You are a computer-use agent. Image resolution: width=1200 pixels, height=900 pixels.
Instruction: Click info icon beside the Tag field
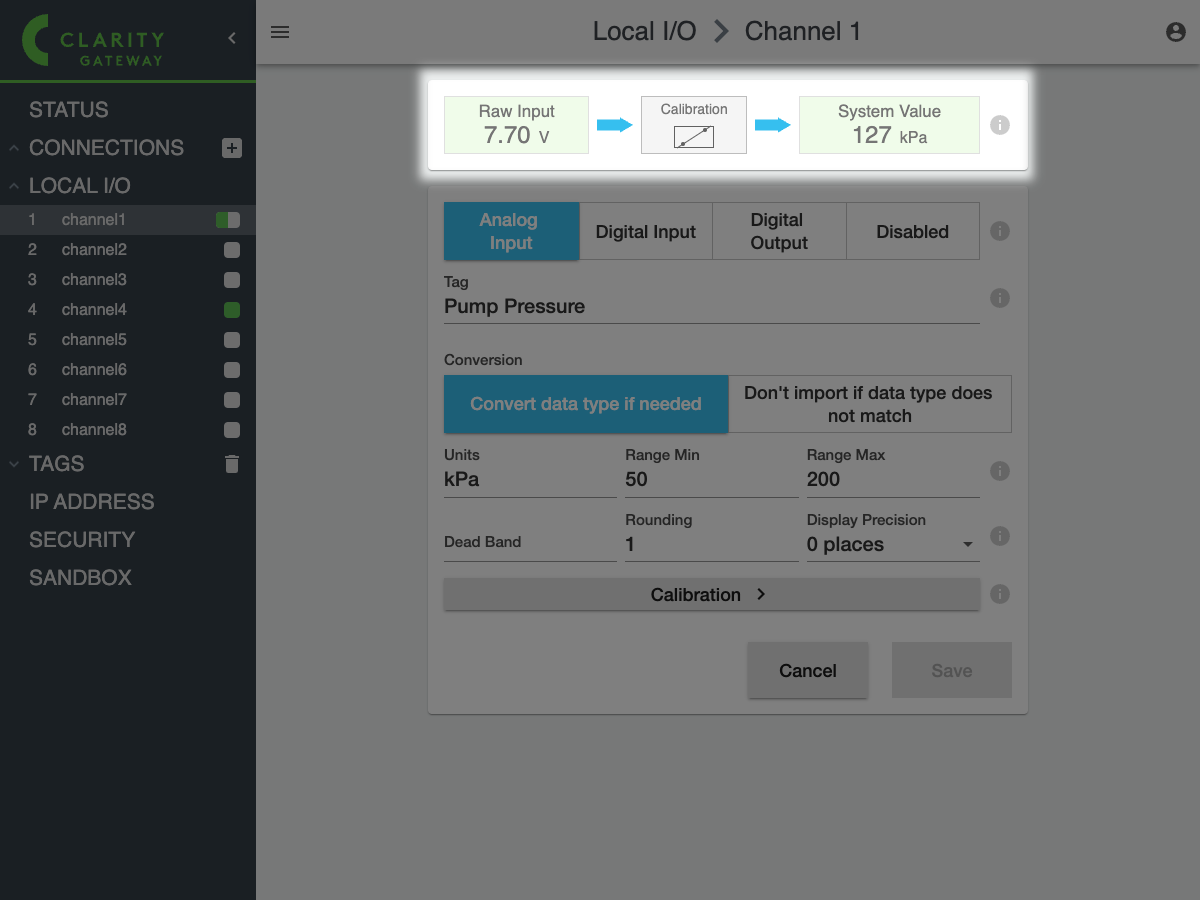[x=999, y=298]
